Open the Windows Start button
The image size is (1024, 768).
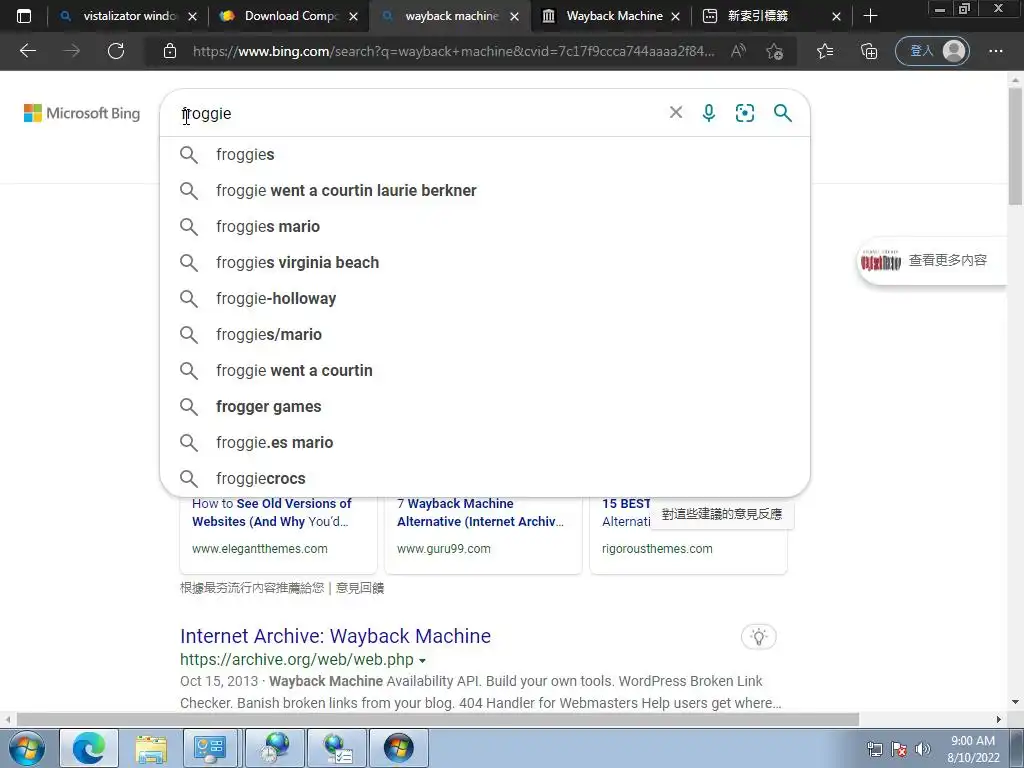[x=26, y=748]
